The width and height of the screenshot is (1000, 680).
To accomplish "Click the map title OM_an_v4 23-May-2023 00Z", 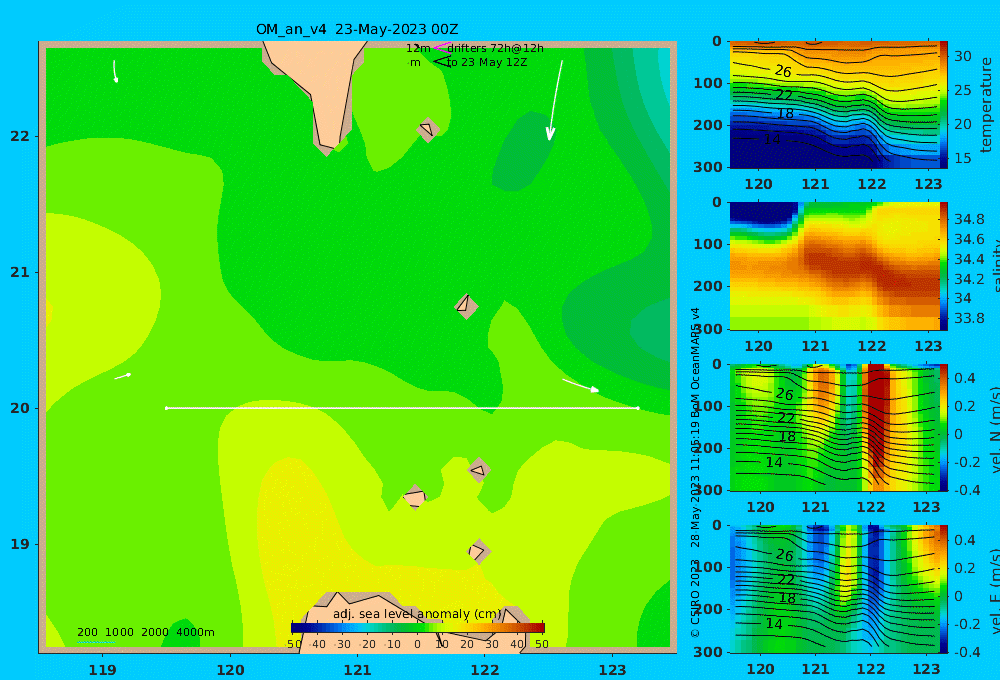I will pos(357,29).
